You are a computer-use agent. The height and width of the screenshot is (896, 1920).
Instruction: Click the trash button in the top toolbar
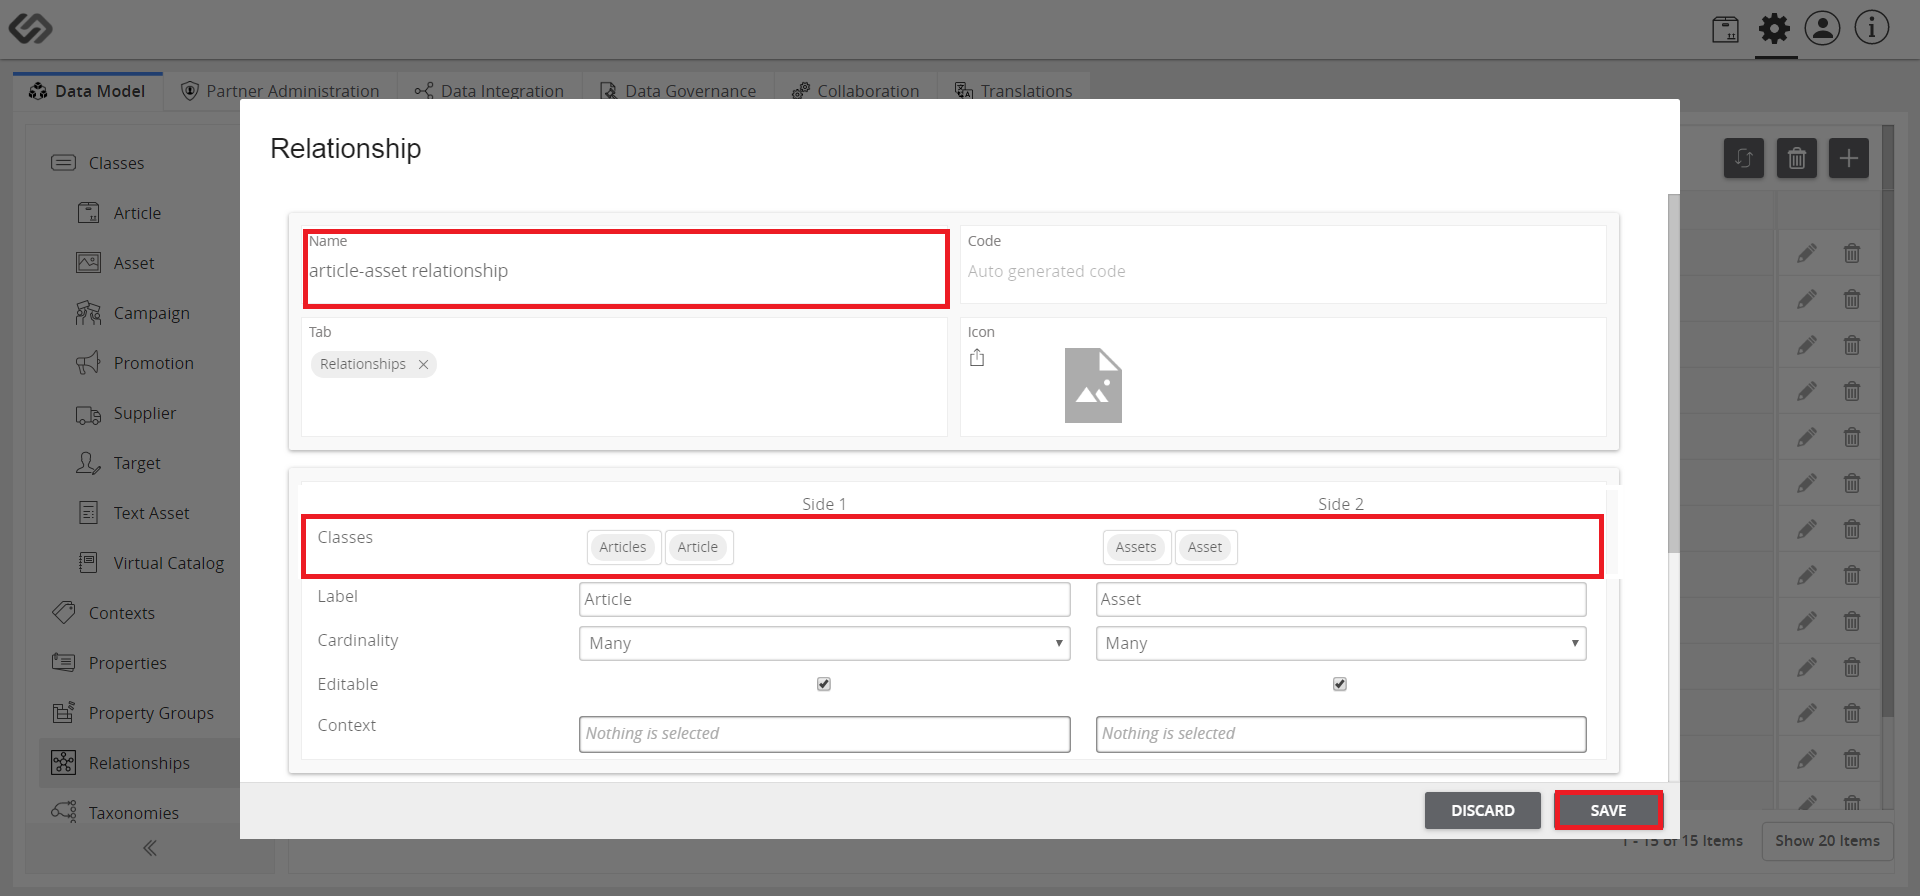pyautogui.click(x=1797, y=158)
